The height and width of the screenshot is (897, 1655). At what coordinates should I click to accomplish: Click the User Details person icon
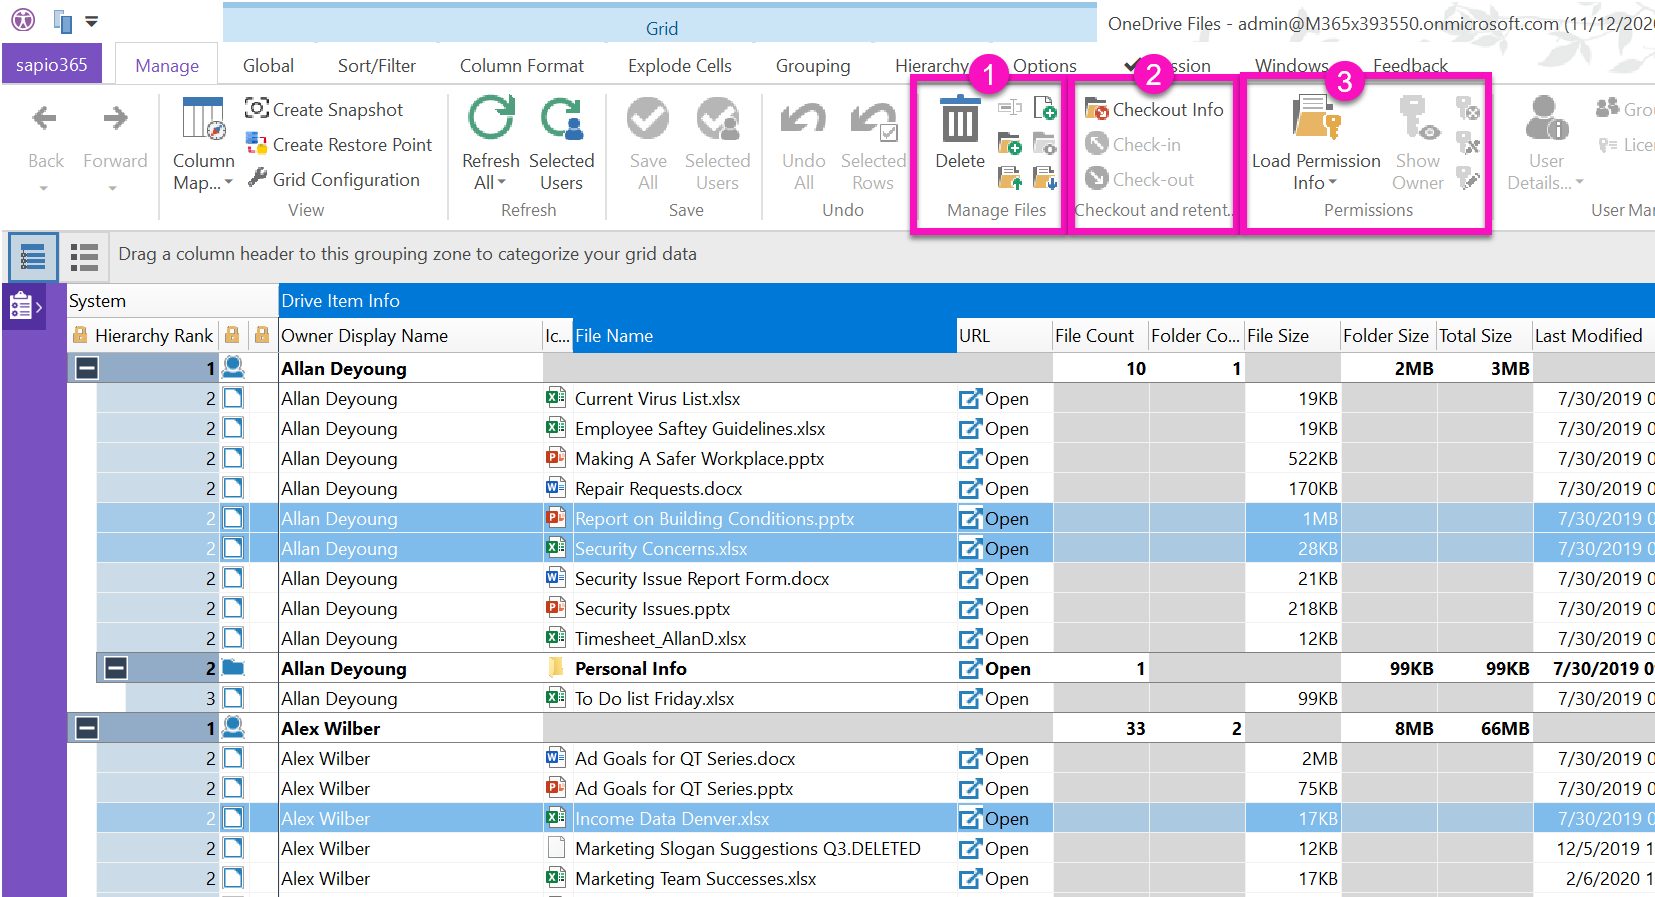(1546, 119)
